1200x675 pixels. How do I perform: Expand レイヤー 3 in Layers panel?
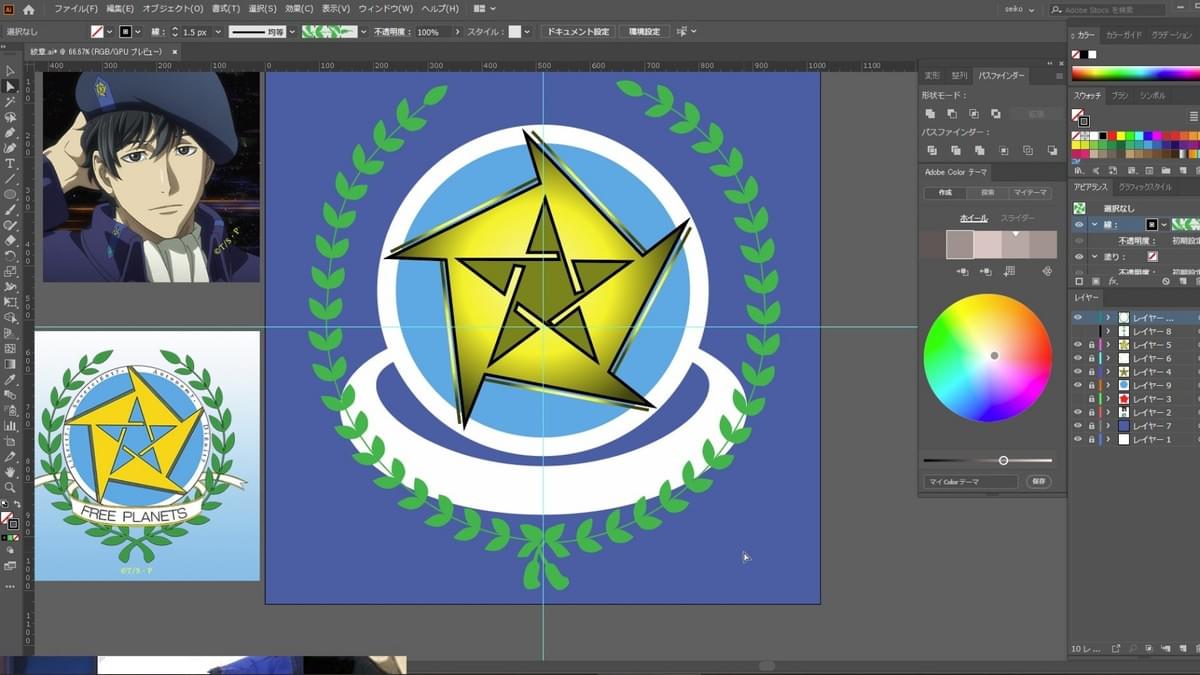coord(1108,399)
